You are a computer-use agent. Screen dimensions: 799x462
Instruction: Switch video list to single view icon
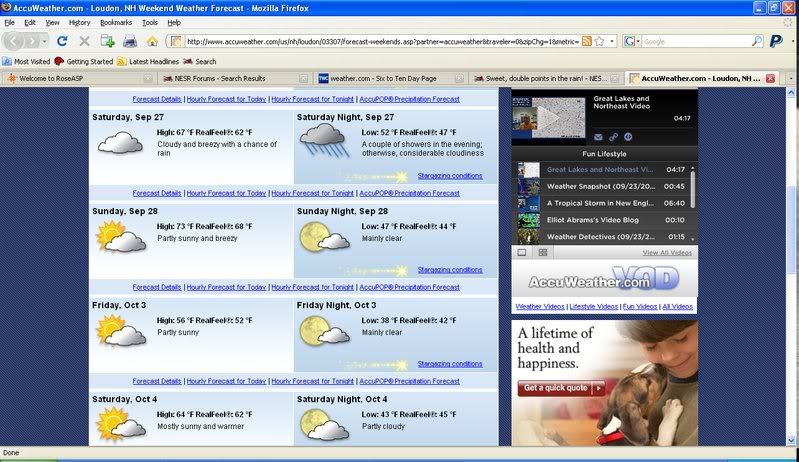click(x=522, y=253)
